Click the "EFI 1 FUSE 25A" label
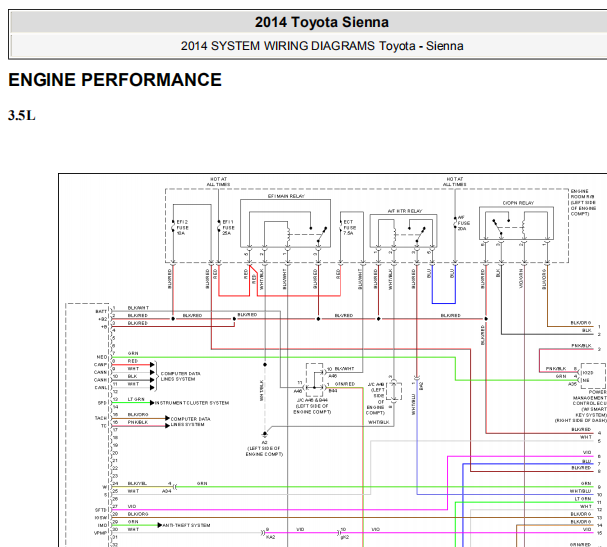 pos(228,228)
